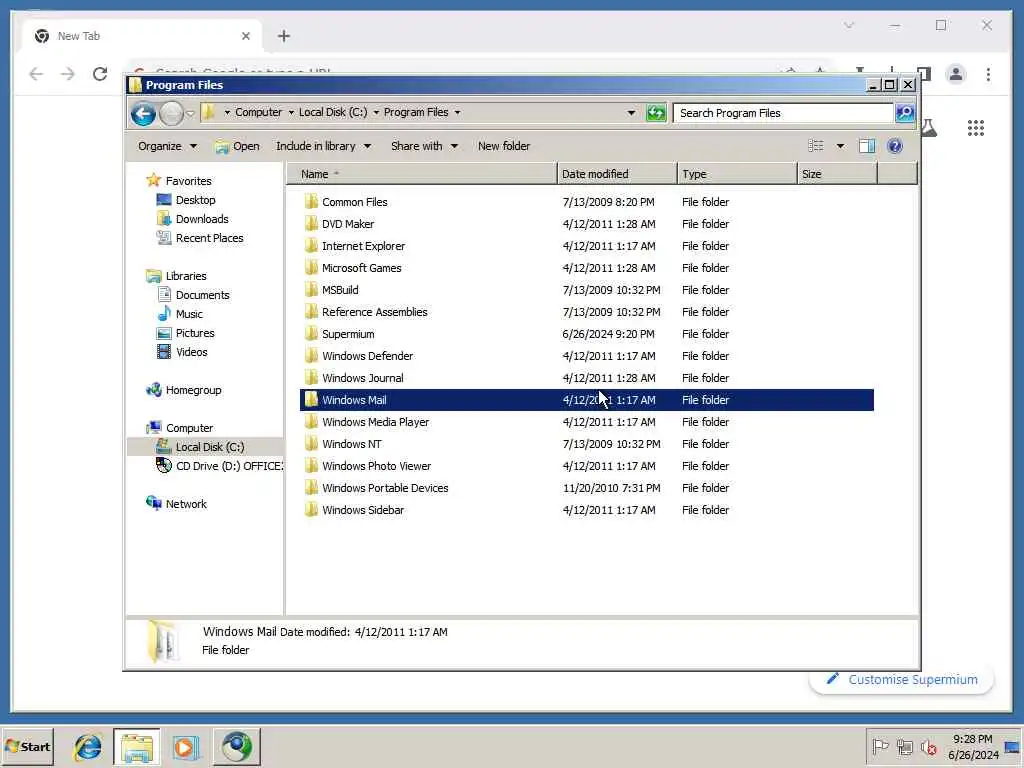Screen dimensions: 1024x768
Task: Open Documents library in navigation pane
Action: [202, 295]
